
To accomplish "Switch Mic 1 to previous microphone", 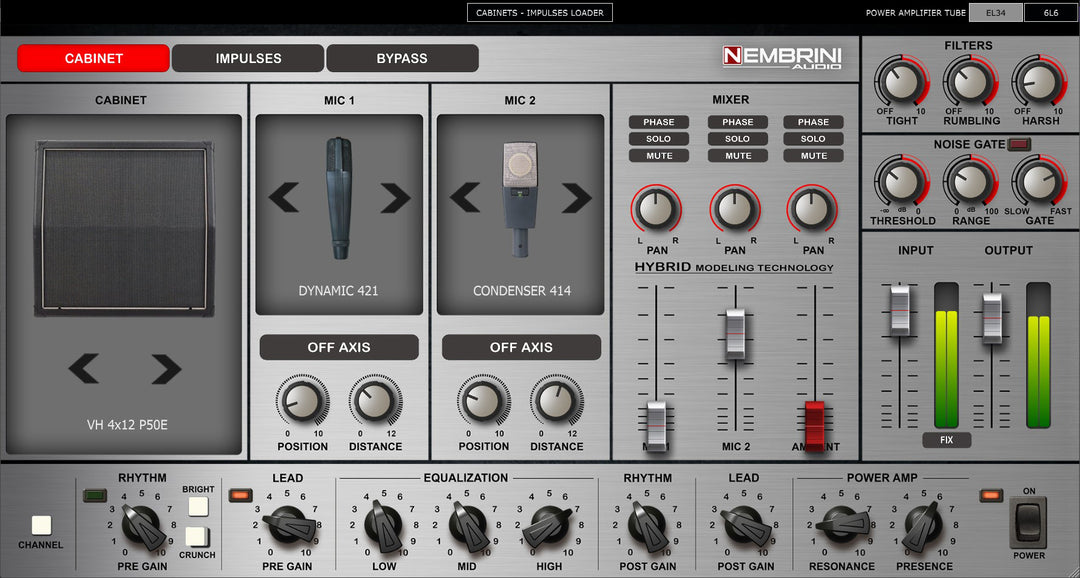I will [x=284, y=198].
